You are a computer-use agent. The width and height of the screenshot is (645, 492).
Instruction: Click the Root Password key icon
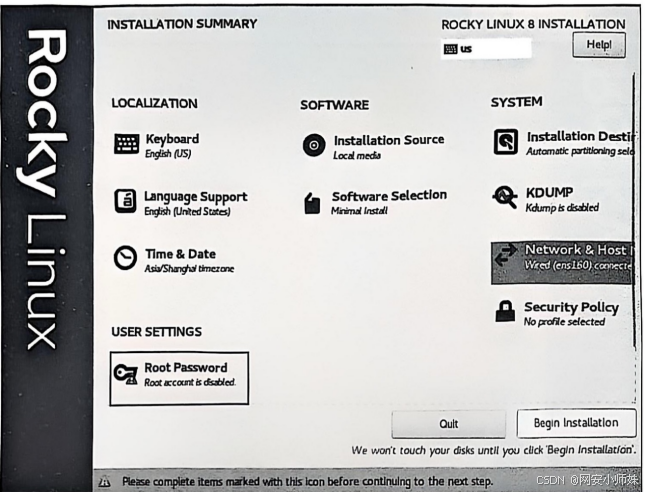[x=126, y=373]
